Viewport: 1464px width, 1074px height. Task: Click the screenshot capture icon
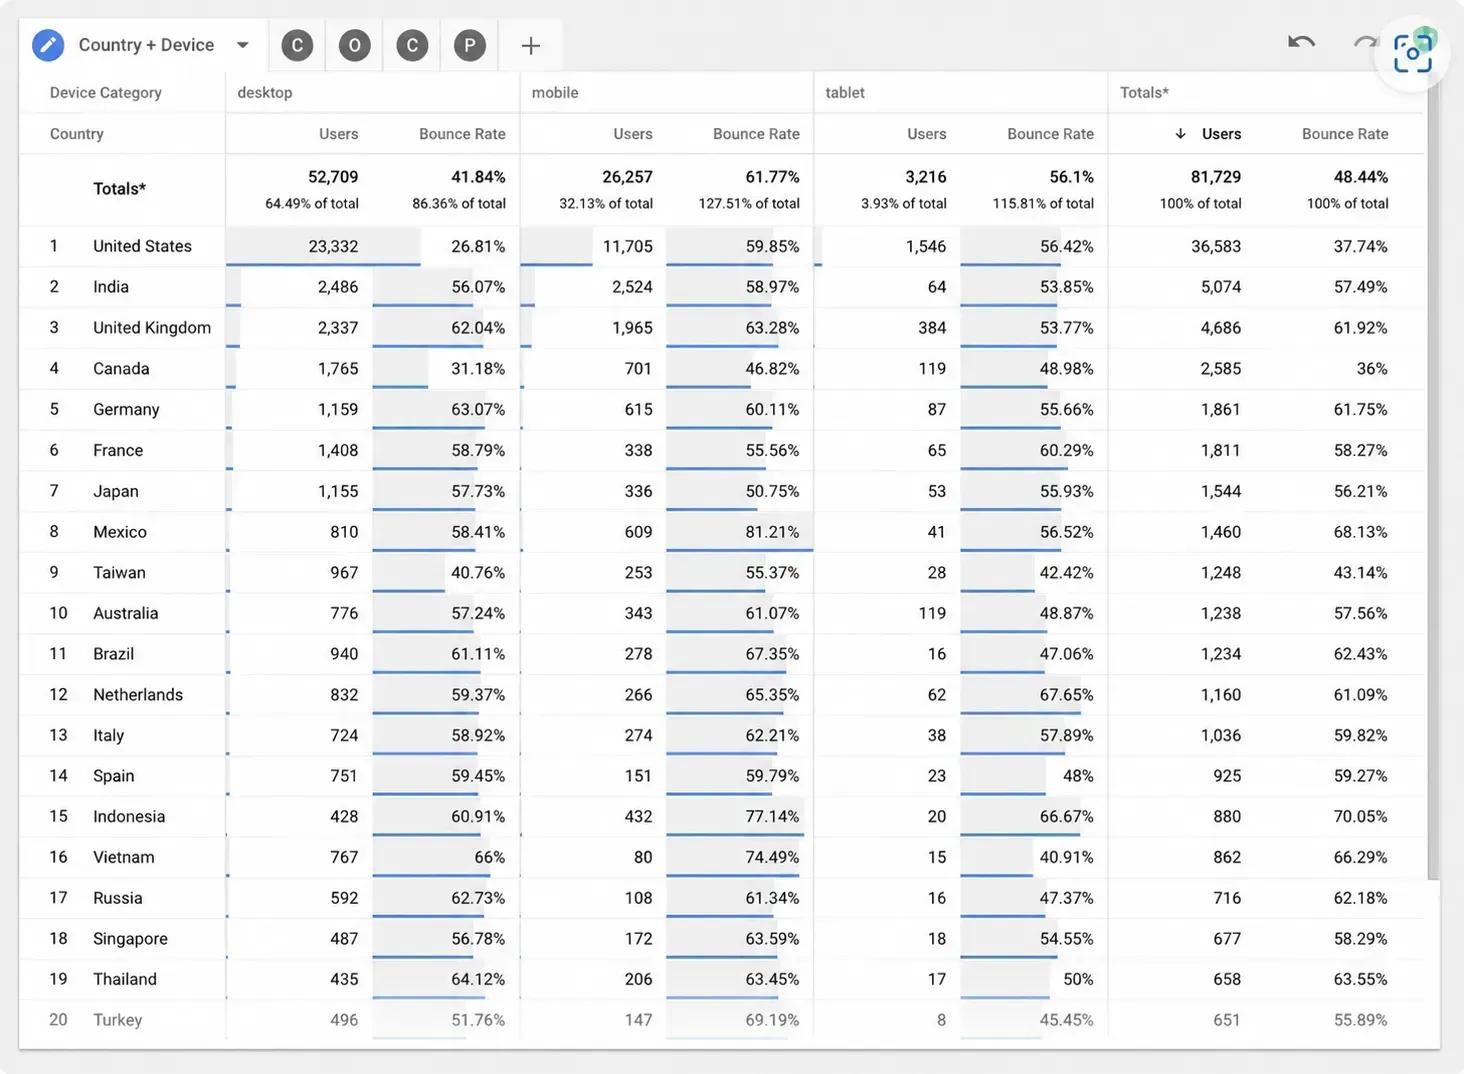pos(1412,53)
